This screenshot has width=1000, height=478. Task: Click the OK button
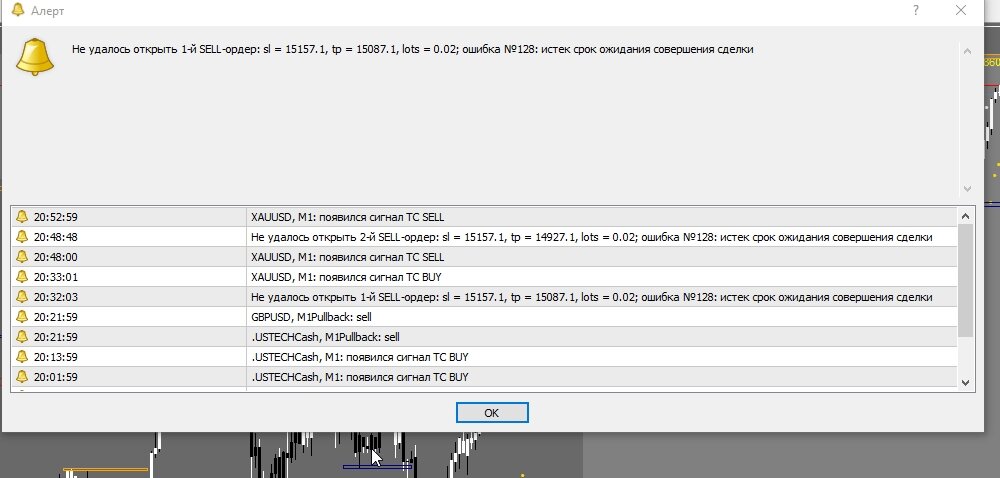pos(492,412)
